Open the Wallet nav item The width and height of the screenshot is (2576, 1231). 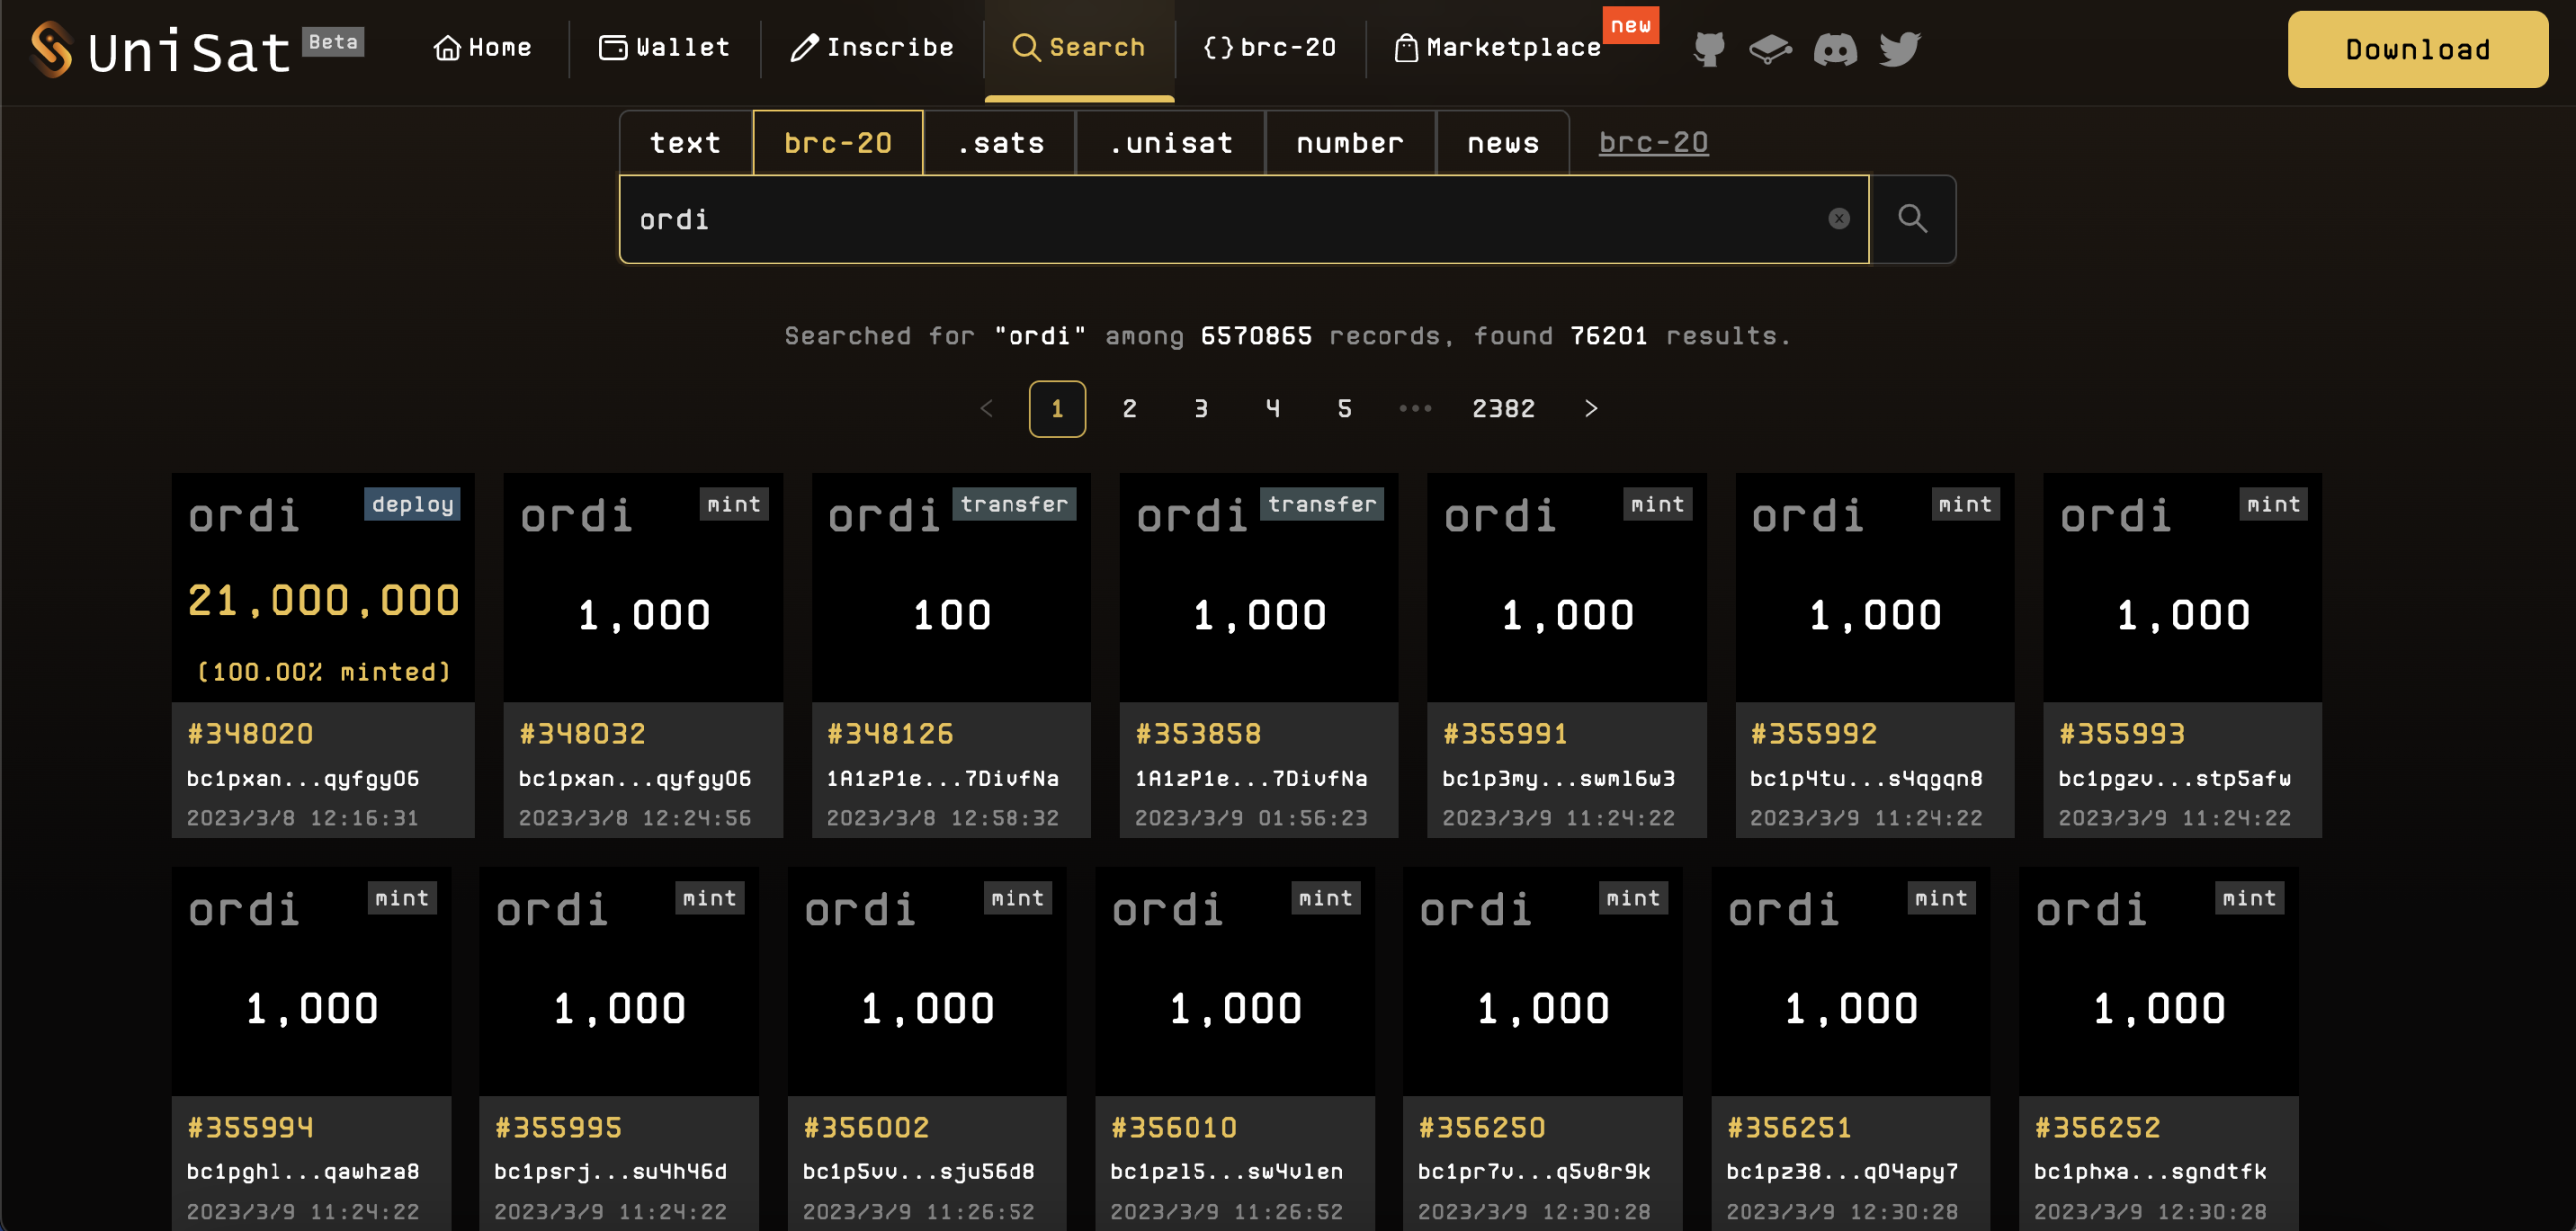pos(664,47)
